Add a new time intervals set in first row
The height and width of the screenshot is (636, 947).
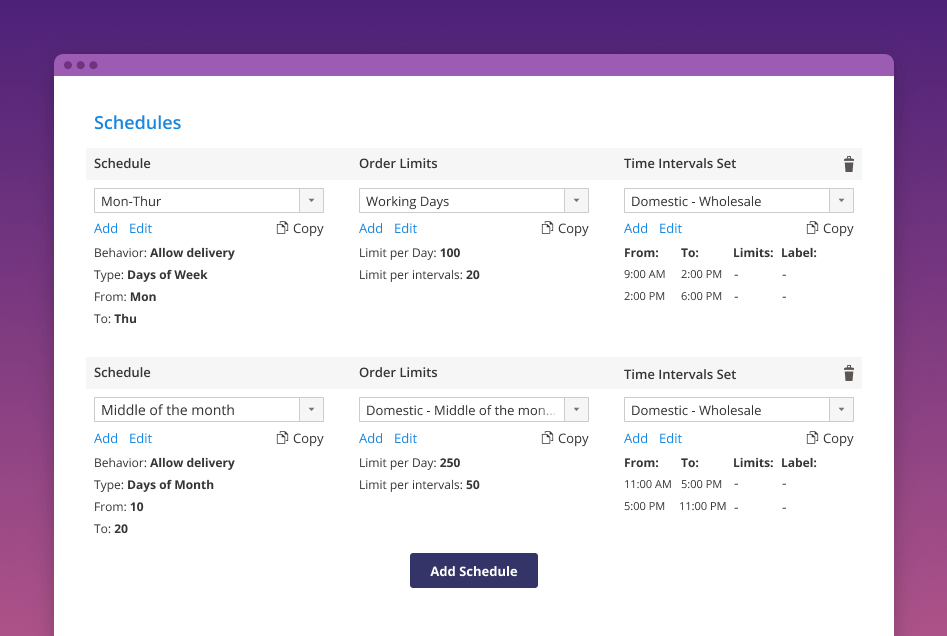pyautogui.click(x=636, y=228)
